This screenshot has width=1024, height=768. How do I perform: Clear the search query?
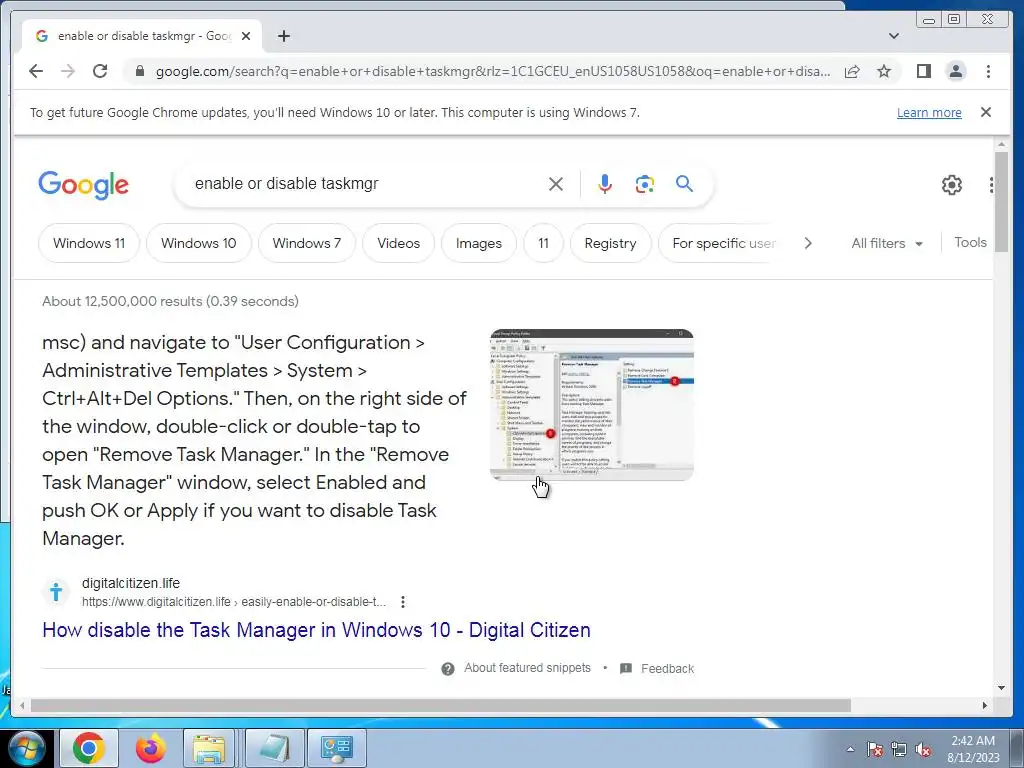tap(556, 184)
